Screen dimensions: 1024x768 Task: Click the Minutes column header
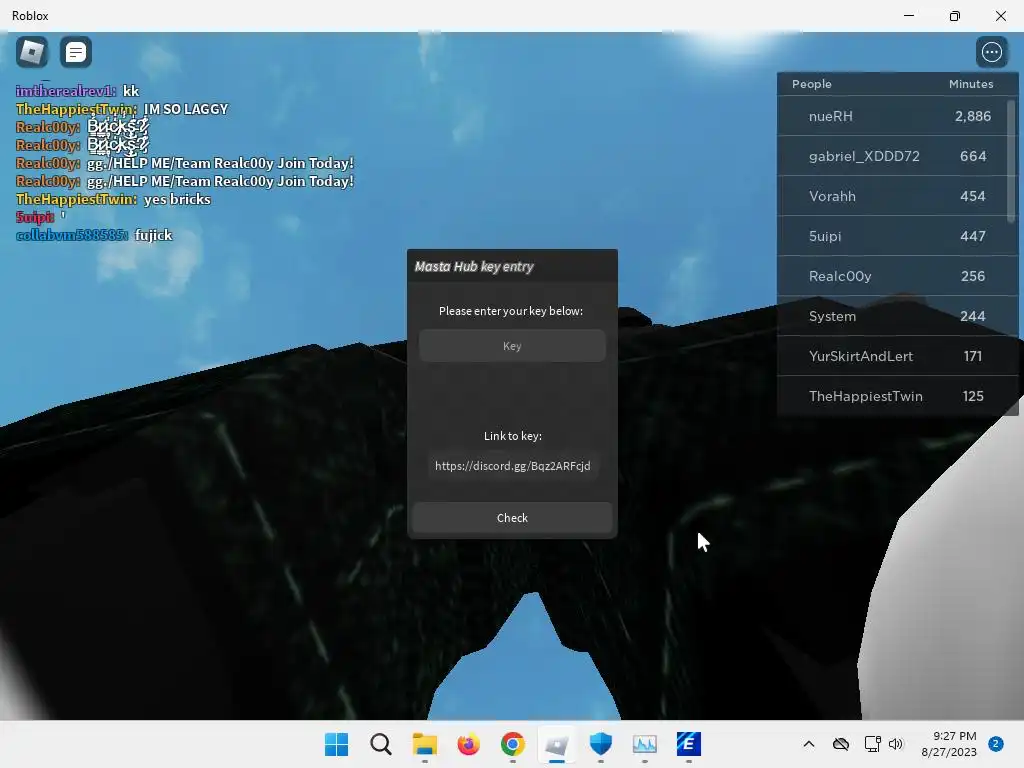point(970,84)
